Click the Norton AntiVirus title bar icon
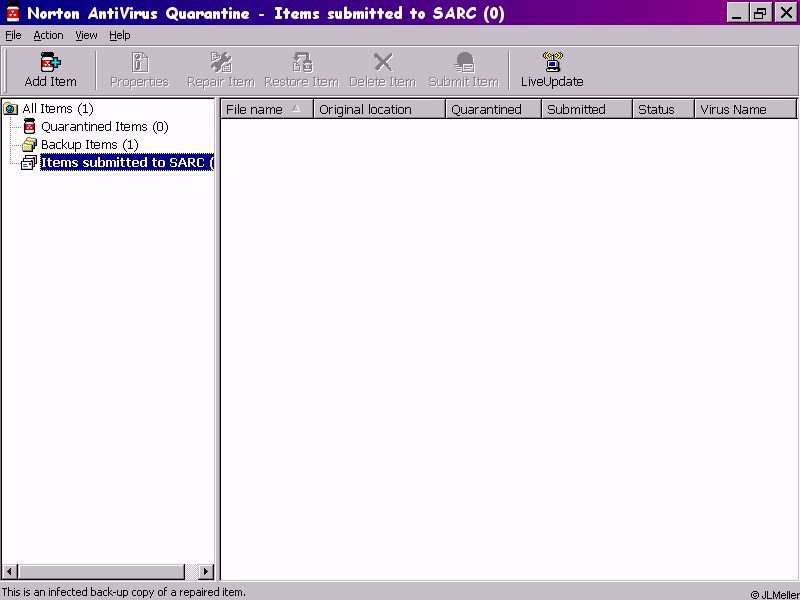This screenshot has width=800, height=600. point(13,12)
